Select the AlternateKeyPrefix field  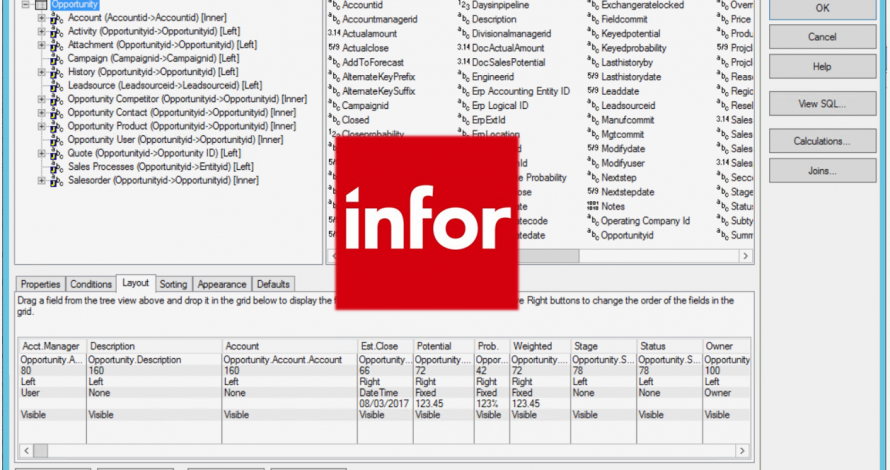coord(379,77)
